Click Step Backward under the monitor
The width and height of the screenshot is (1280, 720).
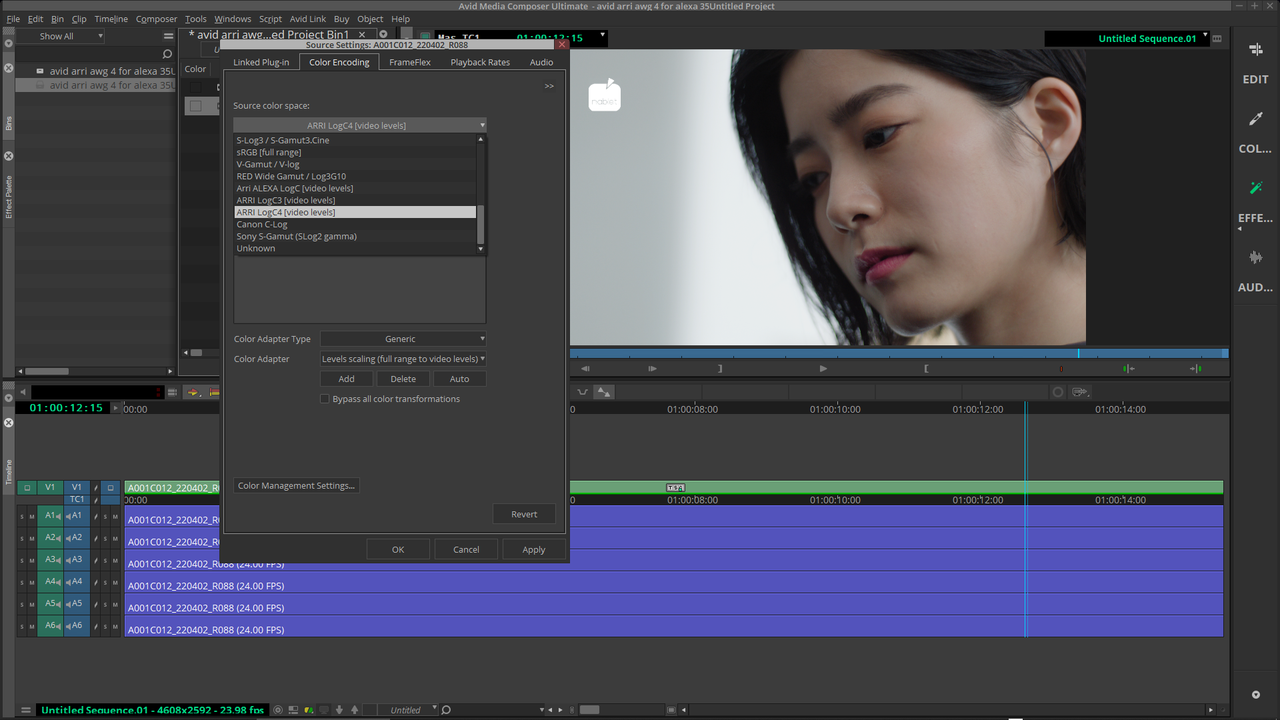585,368
